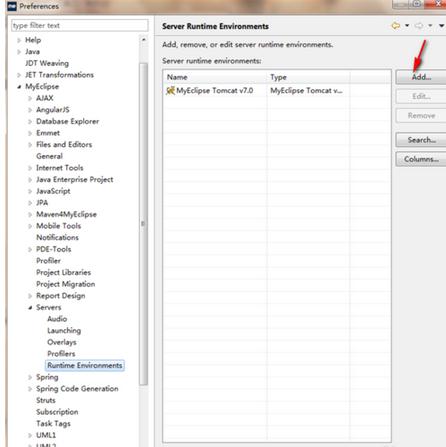Open the Columns... dialog button
Viewport: 446px width, 447px height.
[421, 159]
